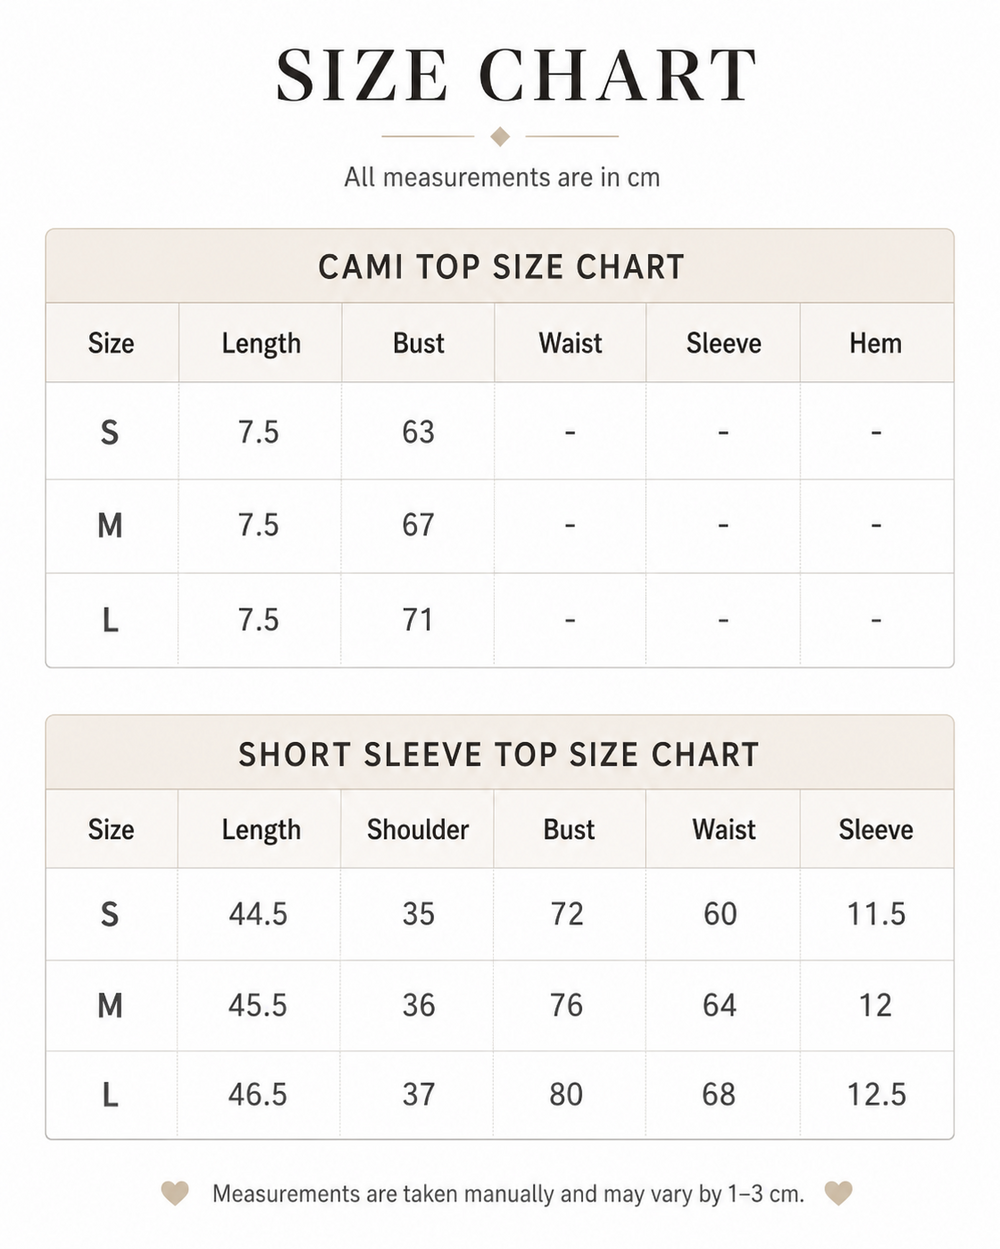The width and height of the screenshot is (1000, 1249).
Task: Click the sleeve value 12.5
Action: [876, 1094]
